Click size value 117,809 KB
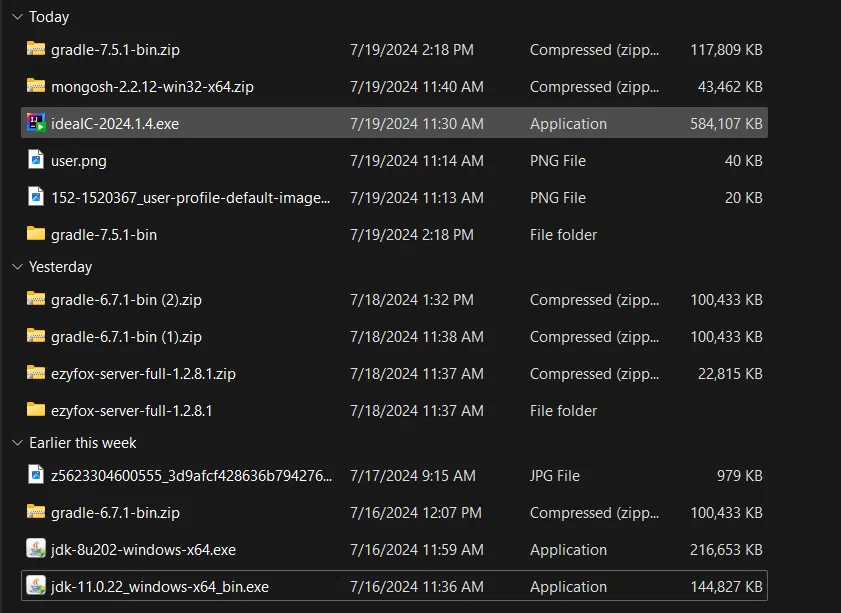This screenshot has width=841, height=613. (x=726, y=50)
